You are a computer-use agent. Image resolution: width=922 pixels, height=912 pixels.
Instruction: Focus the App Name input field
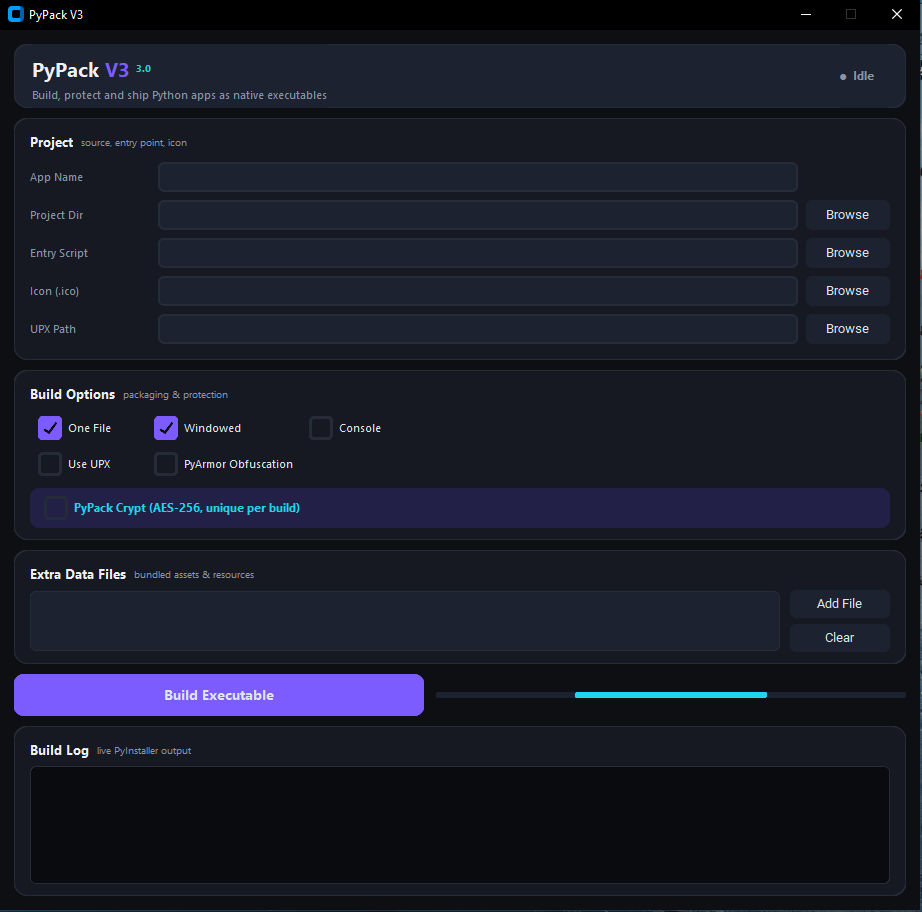click(x=477, y=177)
